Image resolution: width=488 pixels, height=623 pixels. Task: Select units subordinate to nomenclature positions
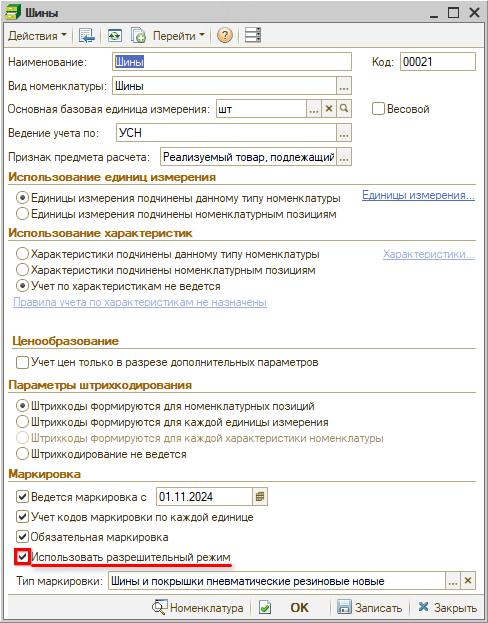coord(23,214)
